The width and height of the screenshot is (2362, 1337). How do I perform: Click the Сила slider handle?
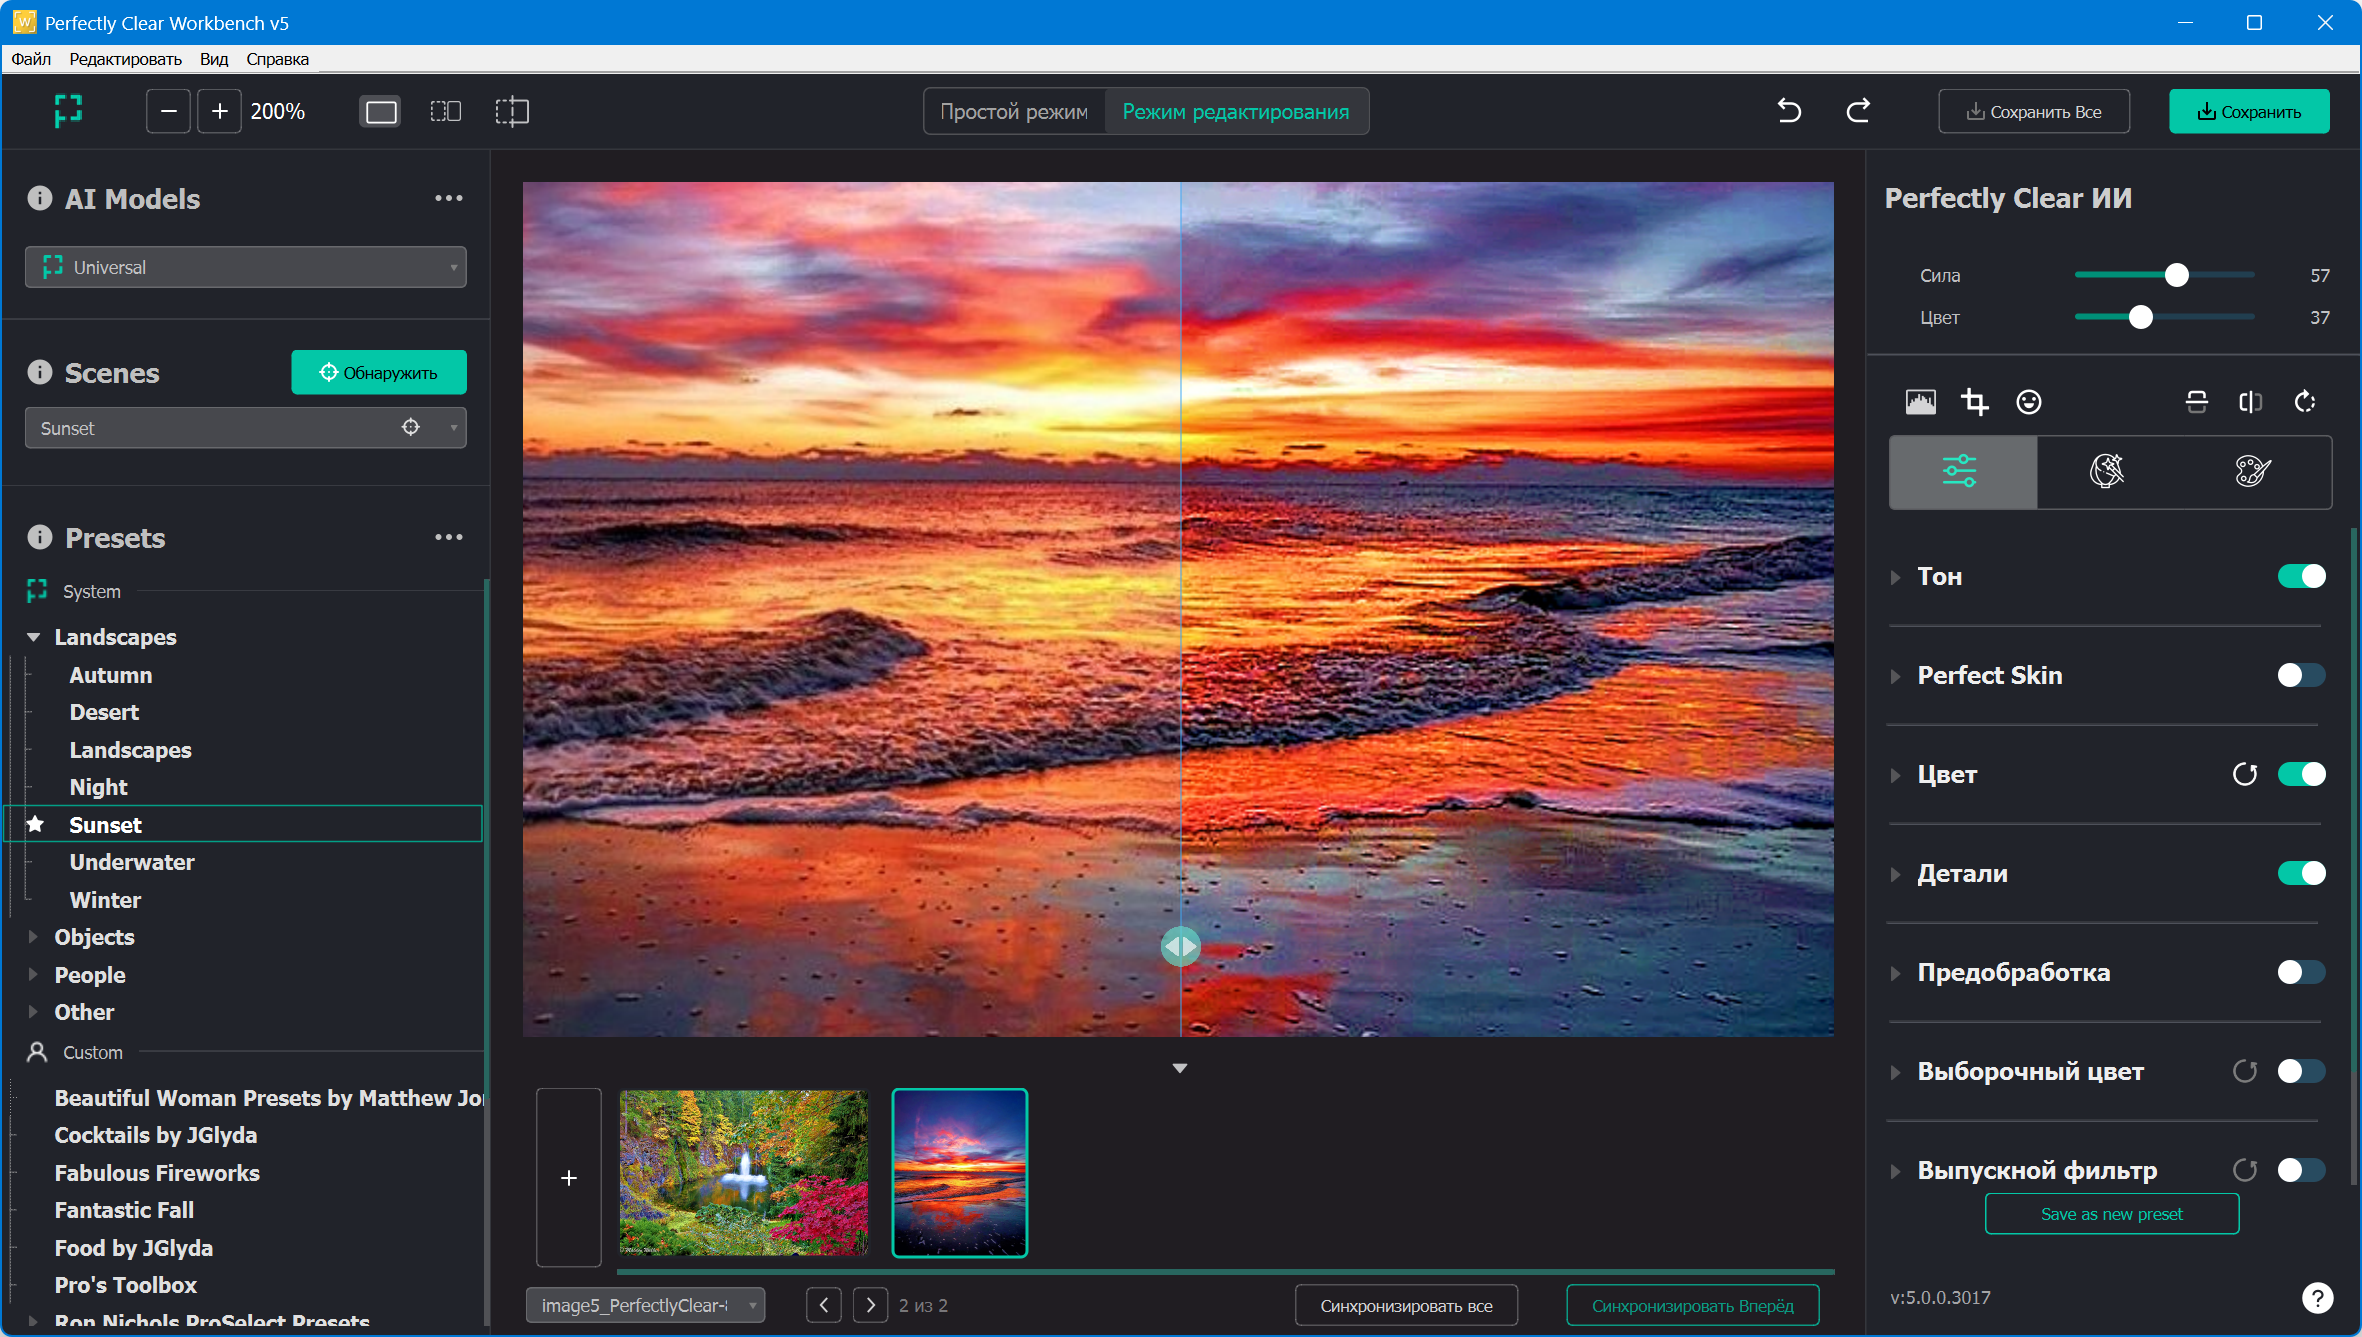pyautogui.click(x=2176, y=275)
